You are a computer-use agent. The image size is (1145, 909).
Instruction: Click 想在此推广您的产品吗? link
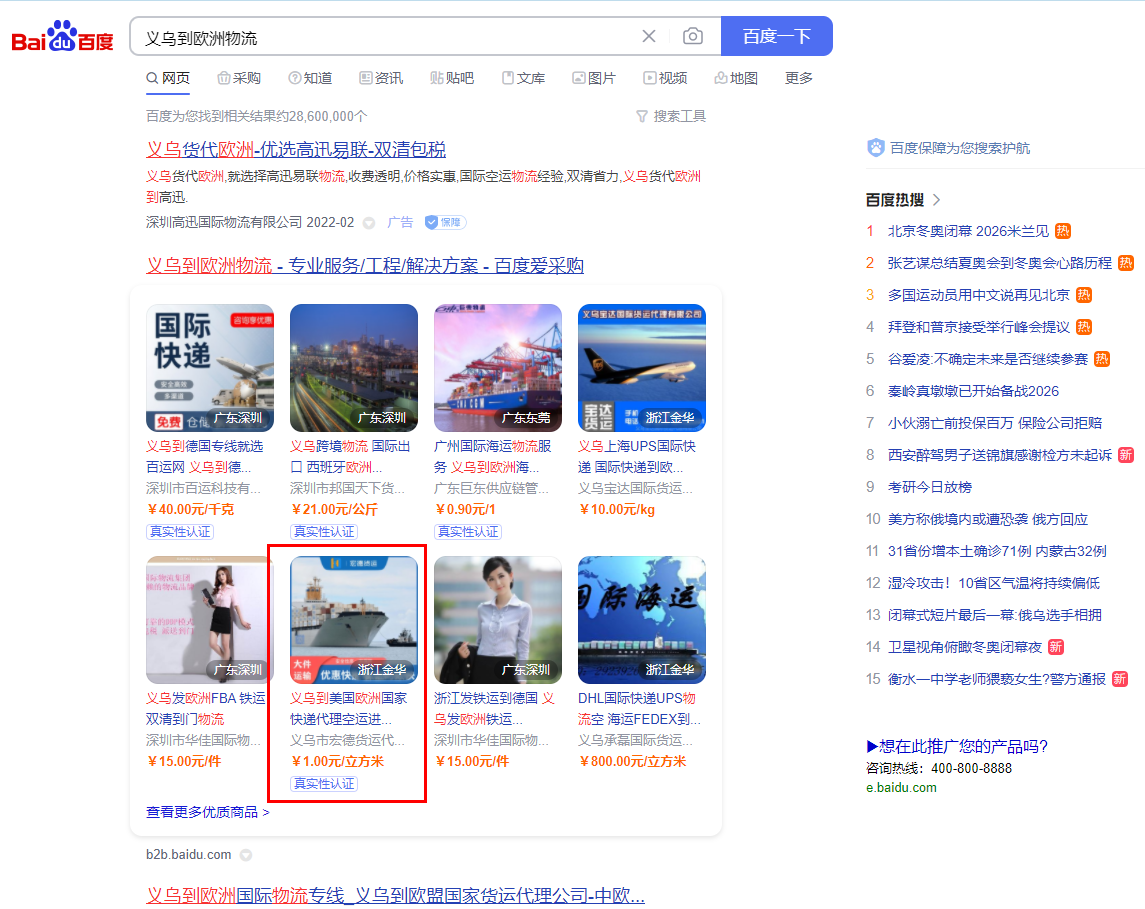point(957,746)
